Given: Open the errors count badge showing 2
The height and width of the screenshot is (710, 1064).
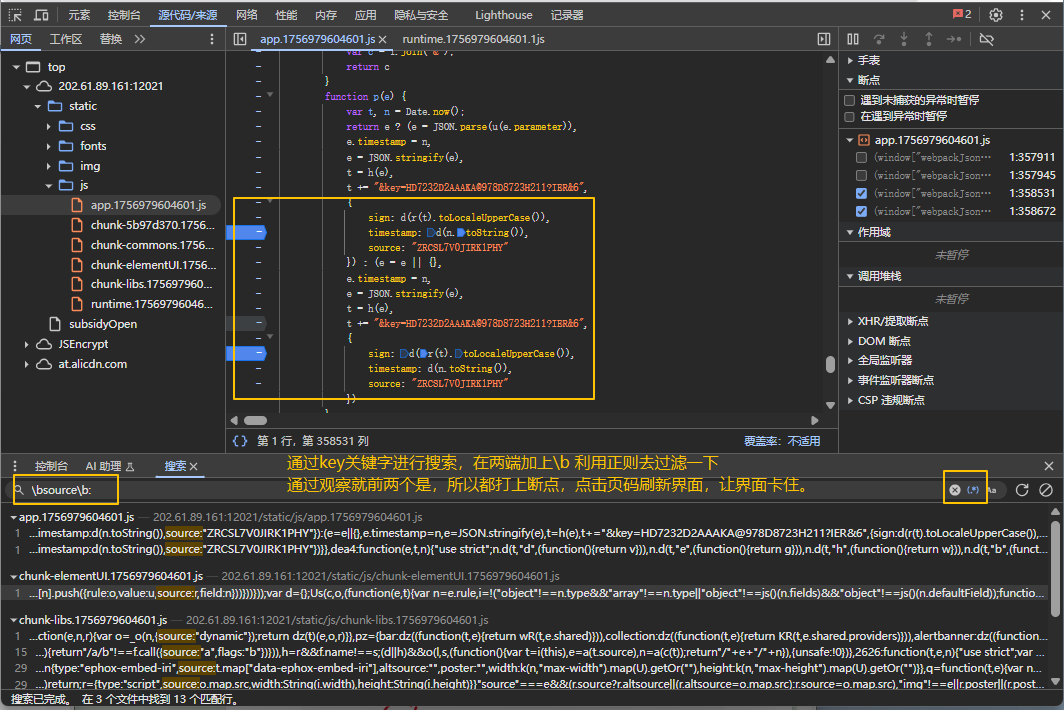Looking at the screenshot, I should (962, 14).
